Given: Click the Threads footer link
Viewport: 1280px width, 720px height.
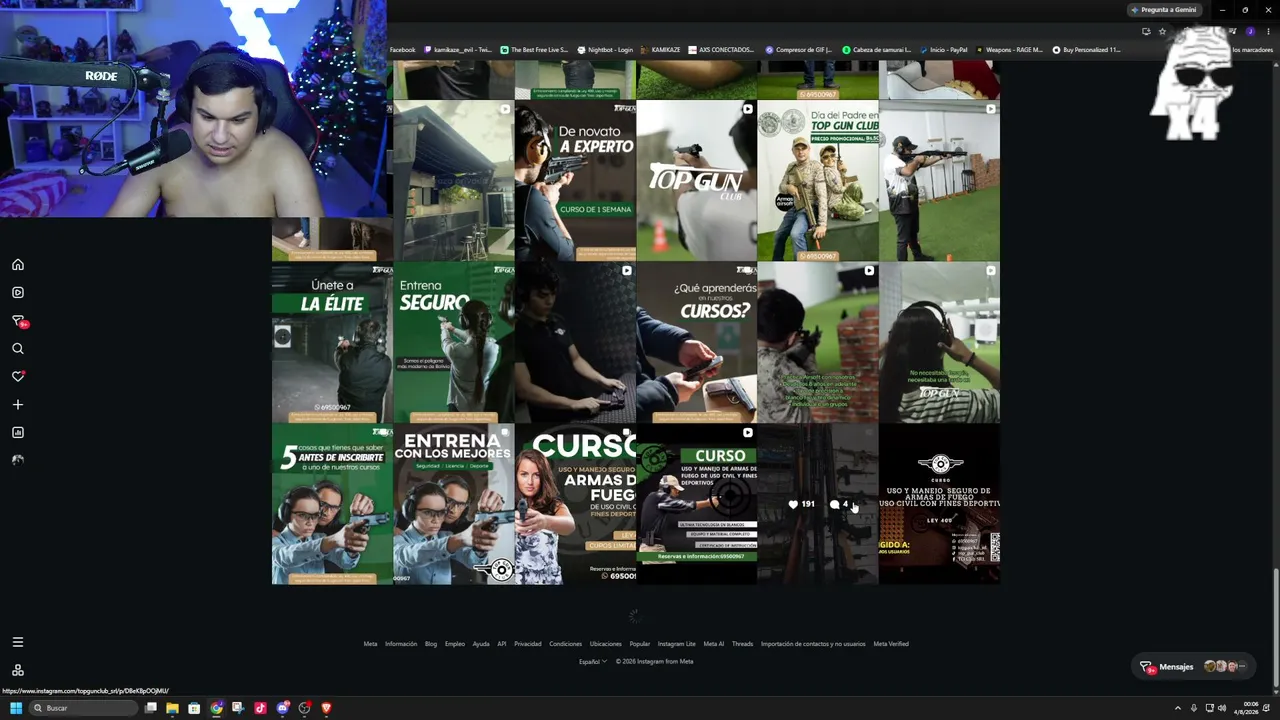Looking at the screenshot, I should coord(742,644).
